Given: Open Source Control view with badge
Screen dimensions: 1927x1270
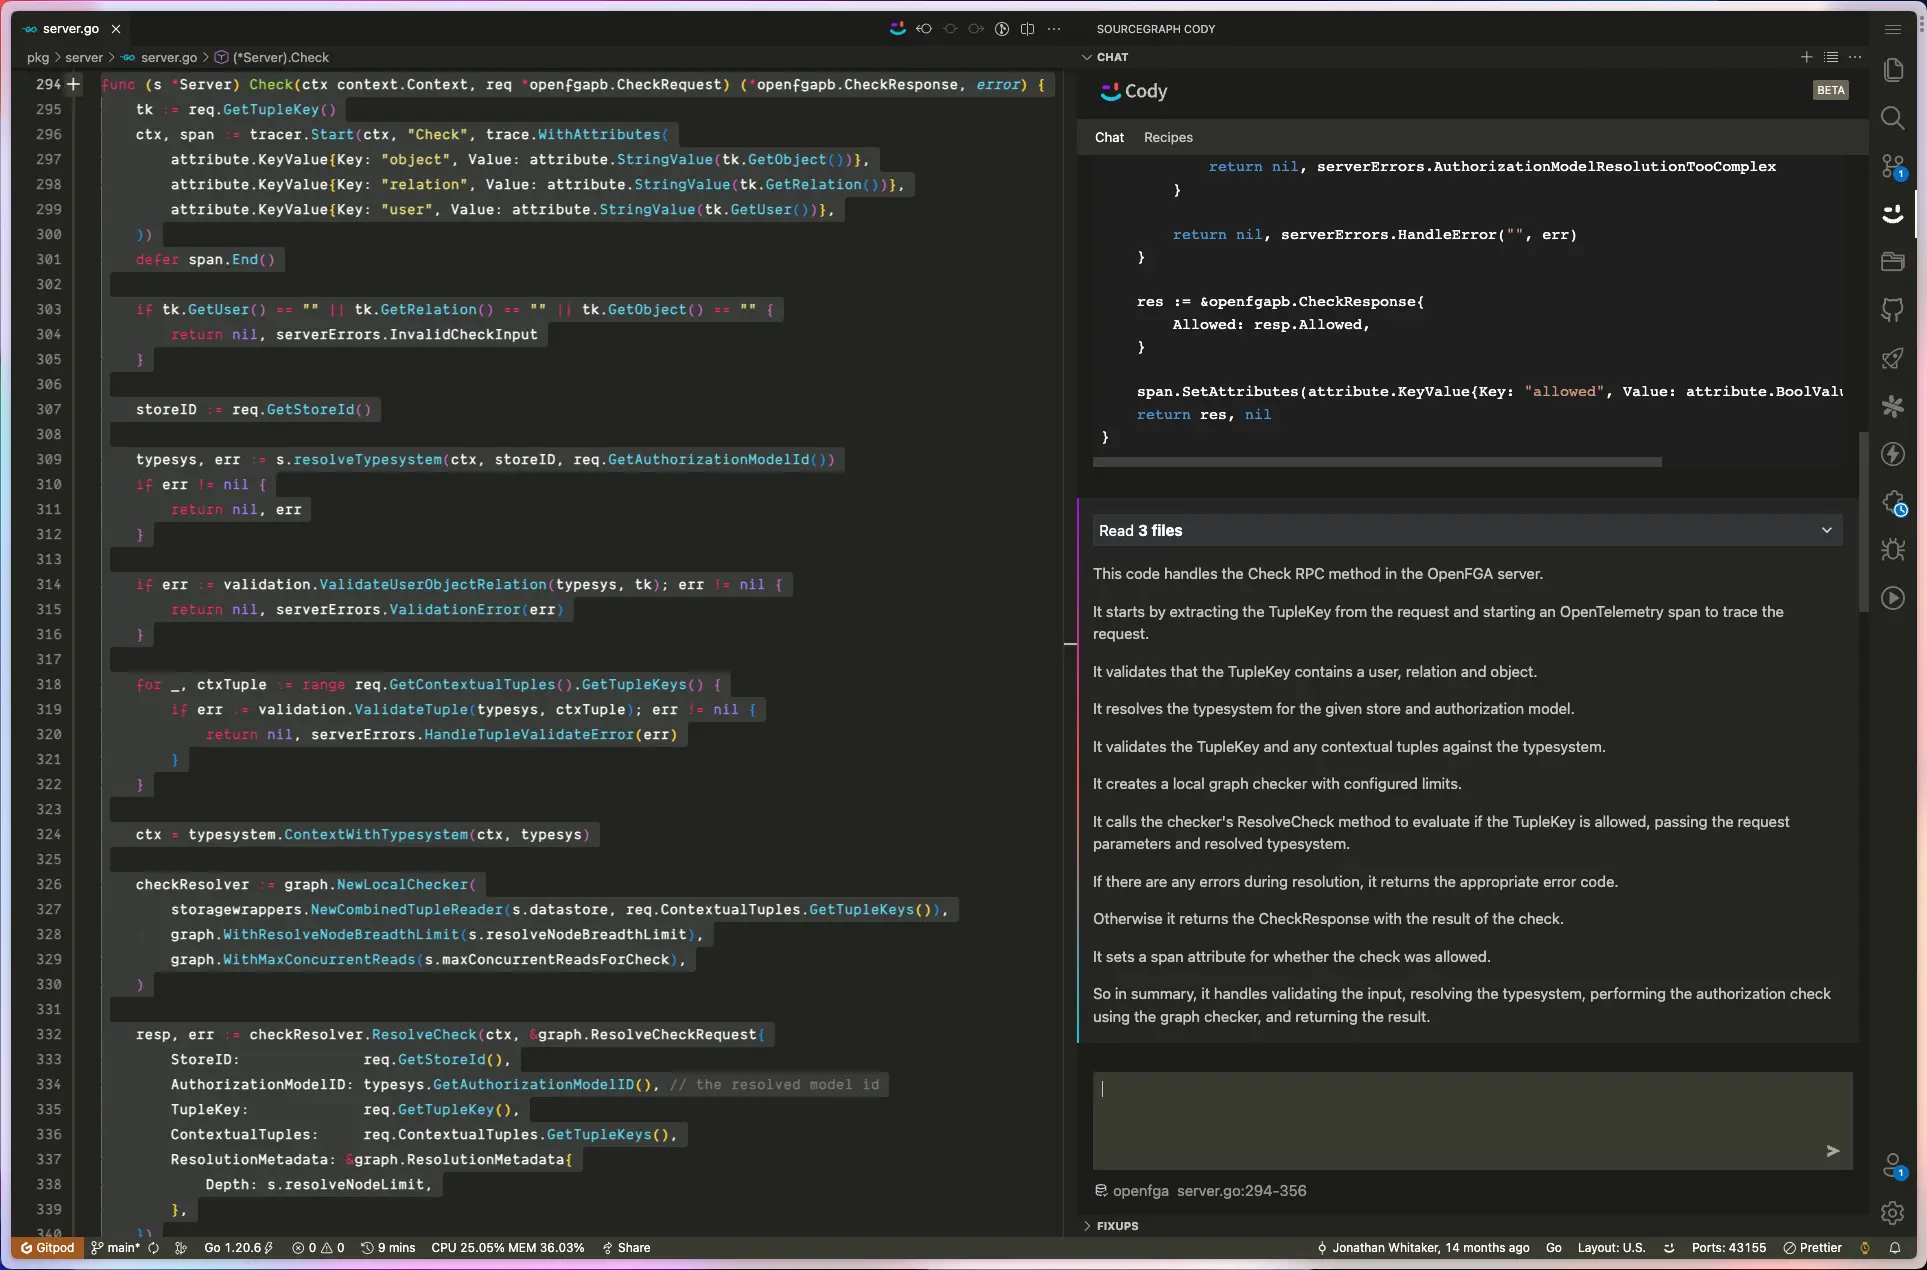Looking at the screenshot, I should pyautogui.click(x=1892, y=166).
